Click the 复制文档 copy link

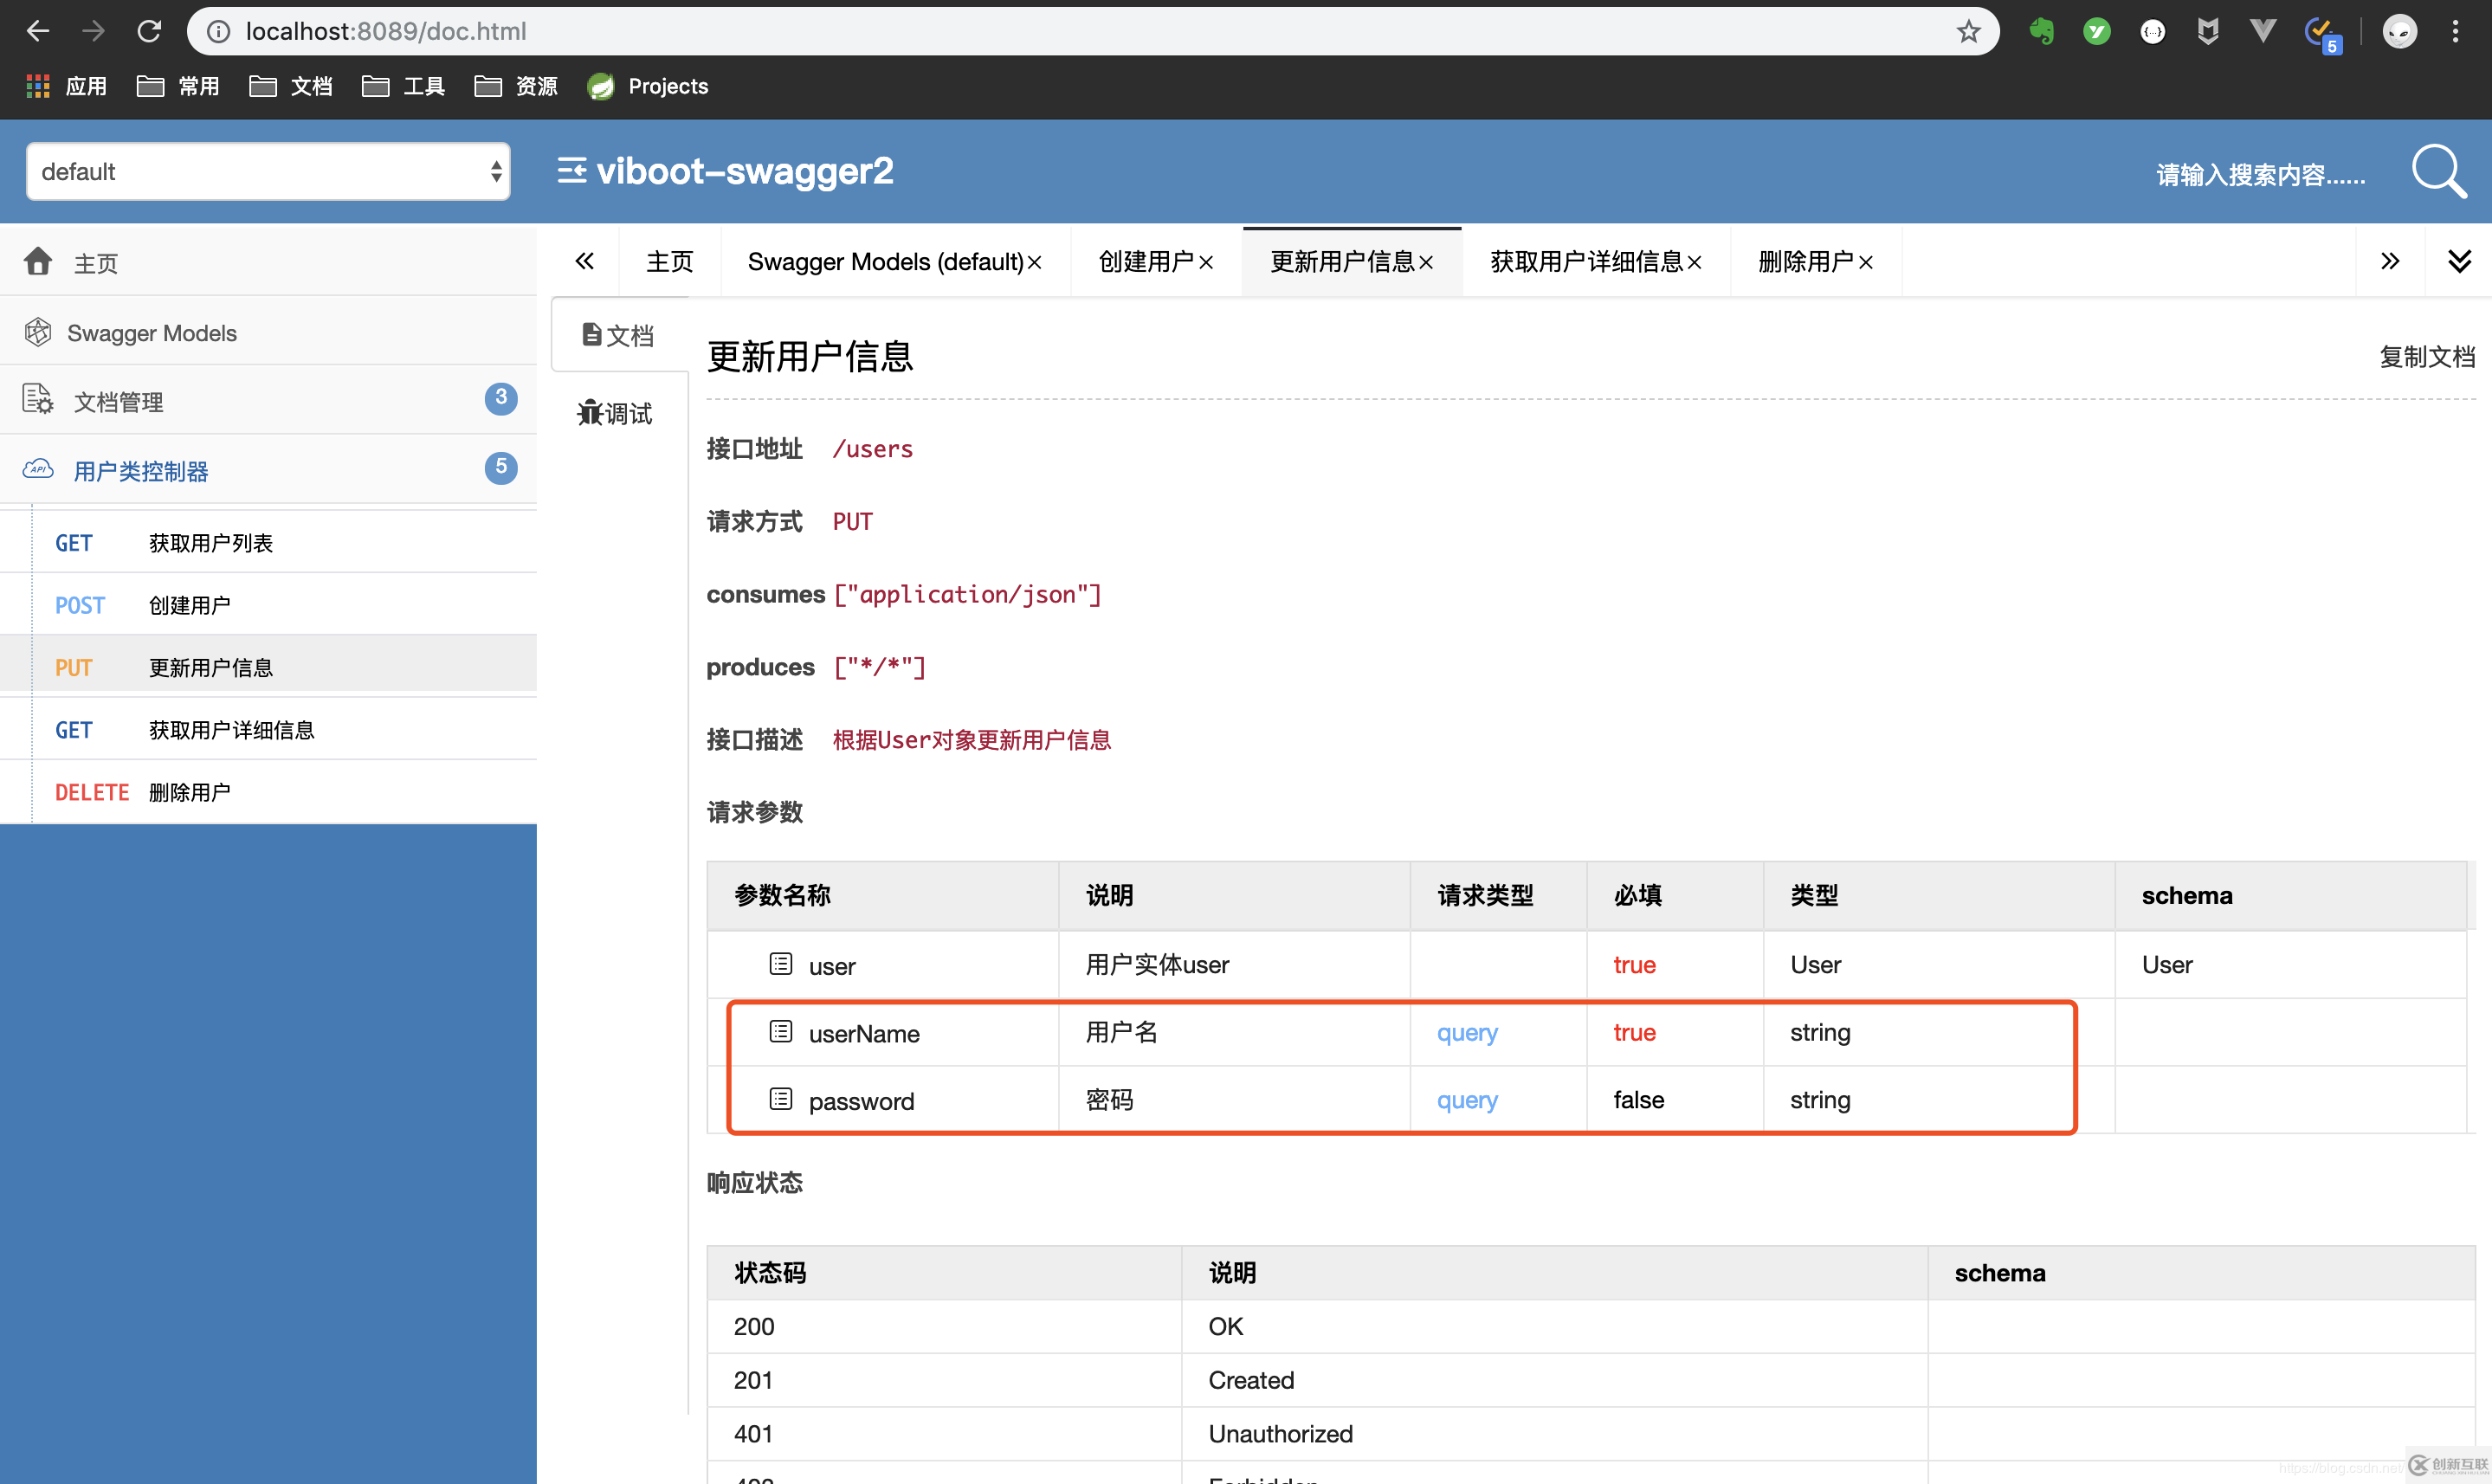2426,357
